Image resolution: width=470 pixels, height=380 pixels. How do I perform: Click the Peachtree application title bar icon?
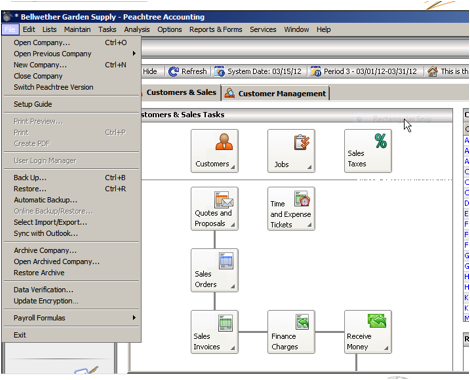click(7, 17)
